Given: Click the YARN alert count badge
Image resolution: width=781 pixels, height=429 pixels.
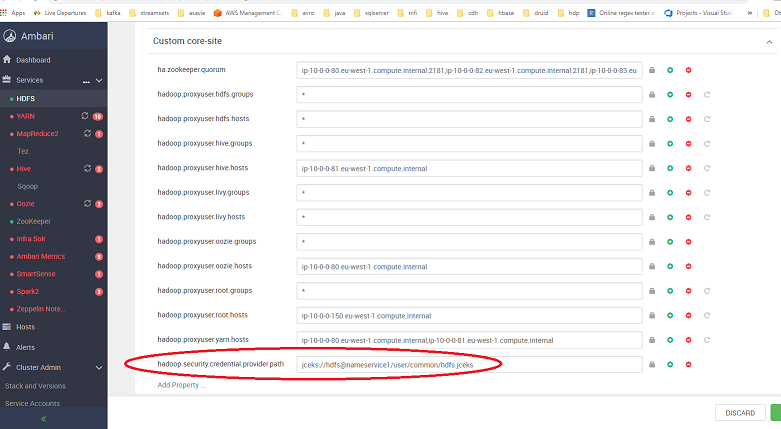Looking at the screenshot, I should pyautogui.click(x=98, y=117).
